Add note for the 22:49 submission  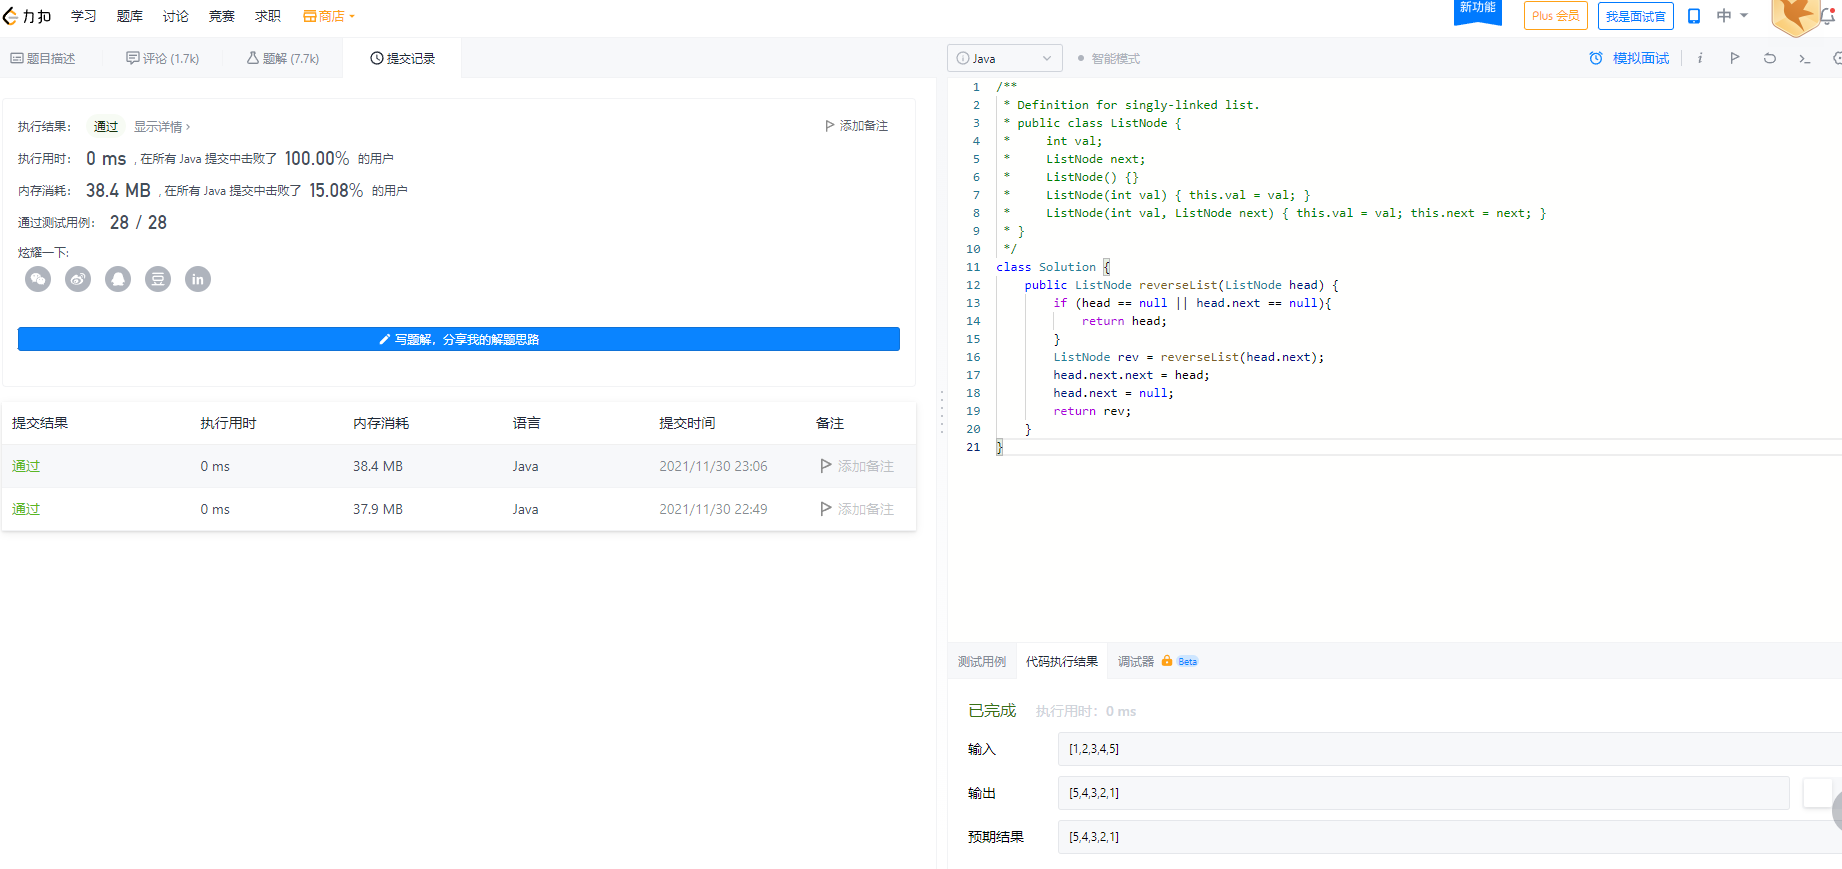coord(857,509)
